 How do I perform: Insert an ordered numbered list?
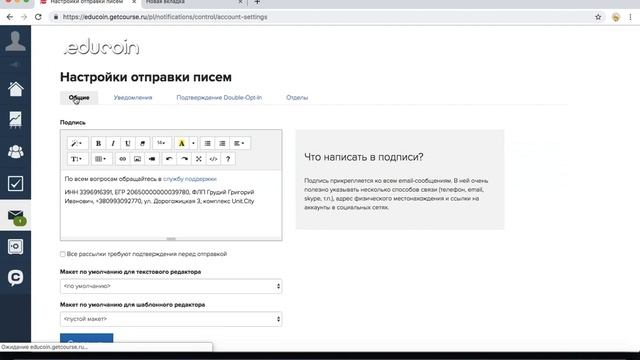coord(222,143)
